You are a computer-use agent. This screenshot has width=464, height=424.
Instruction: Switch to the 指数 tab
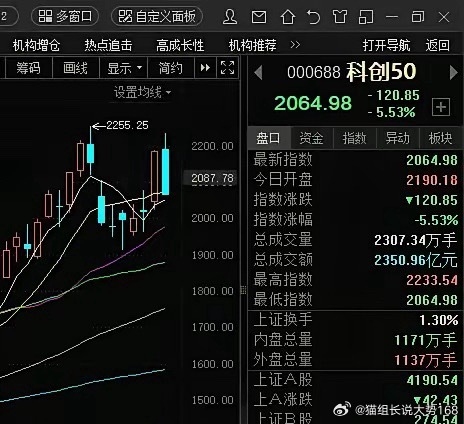[354, 138]
